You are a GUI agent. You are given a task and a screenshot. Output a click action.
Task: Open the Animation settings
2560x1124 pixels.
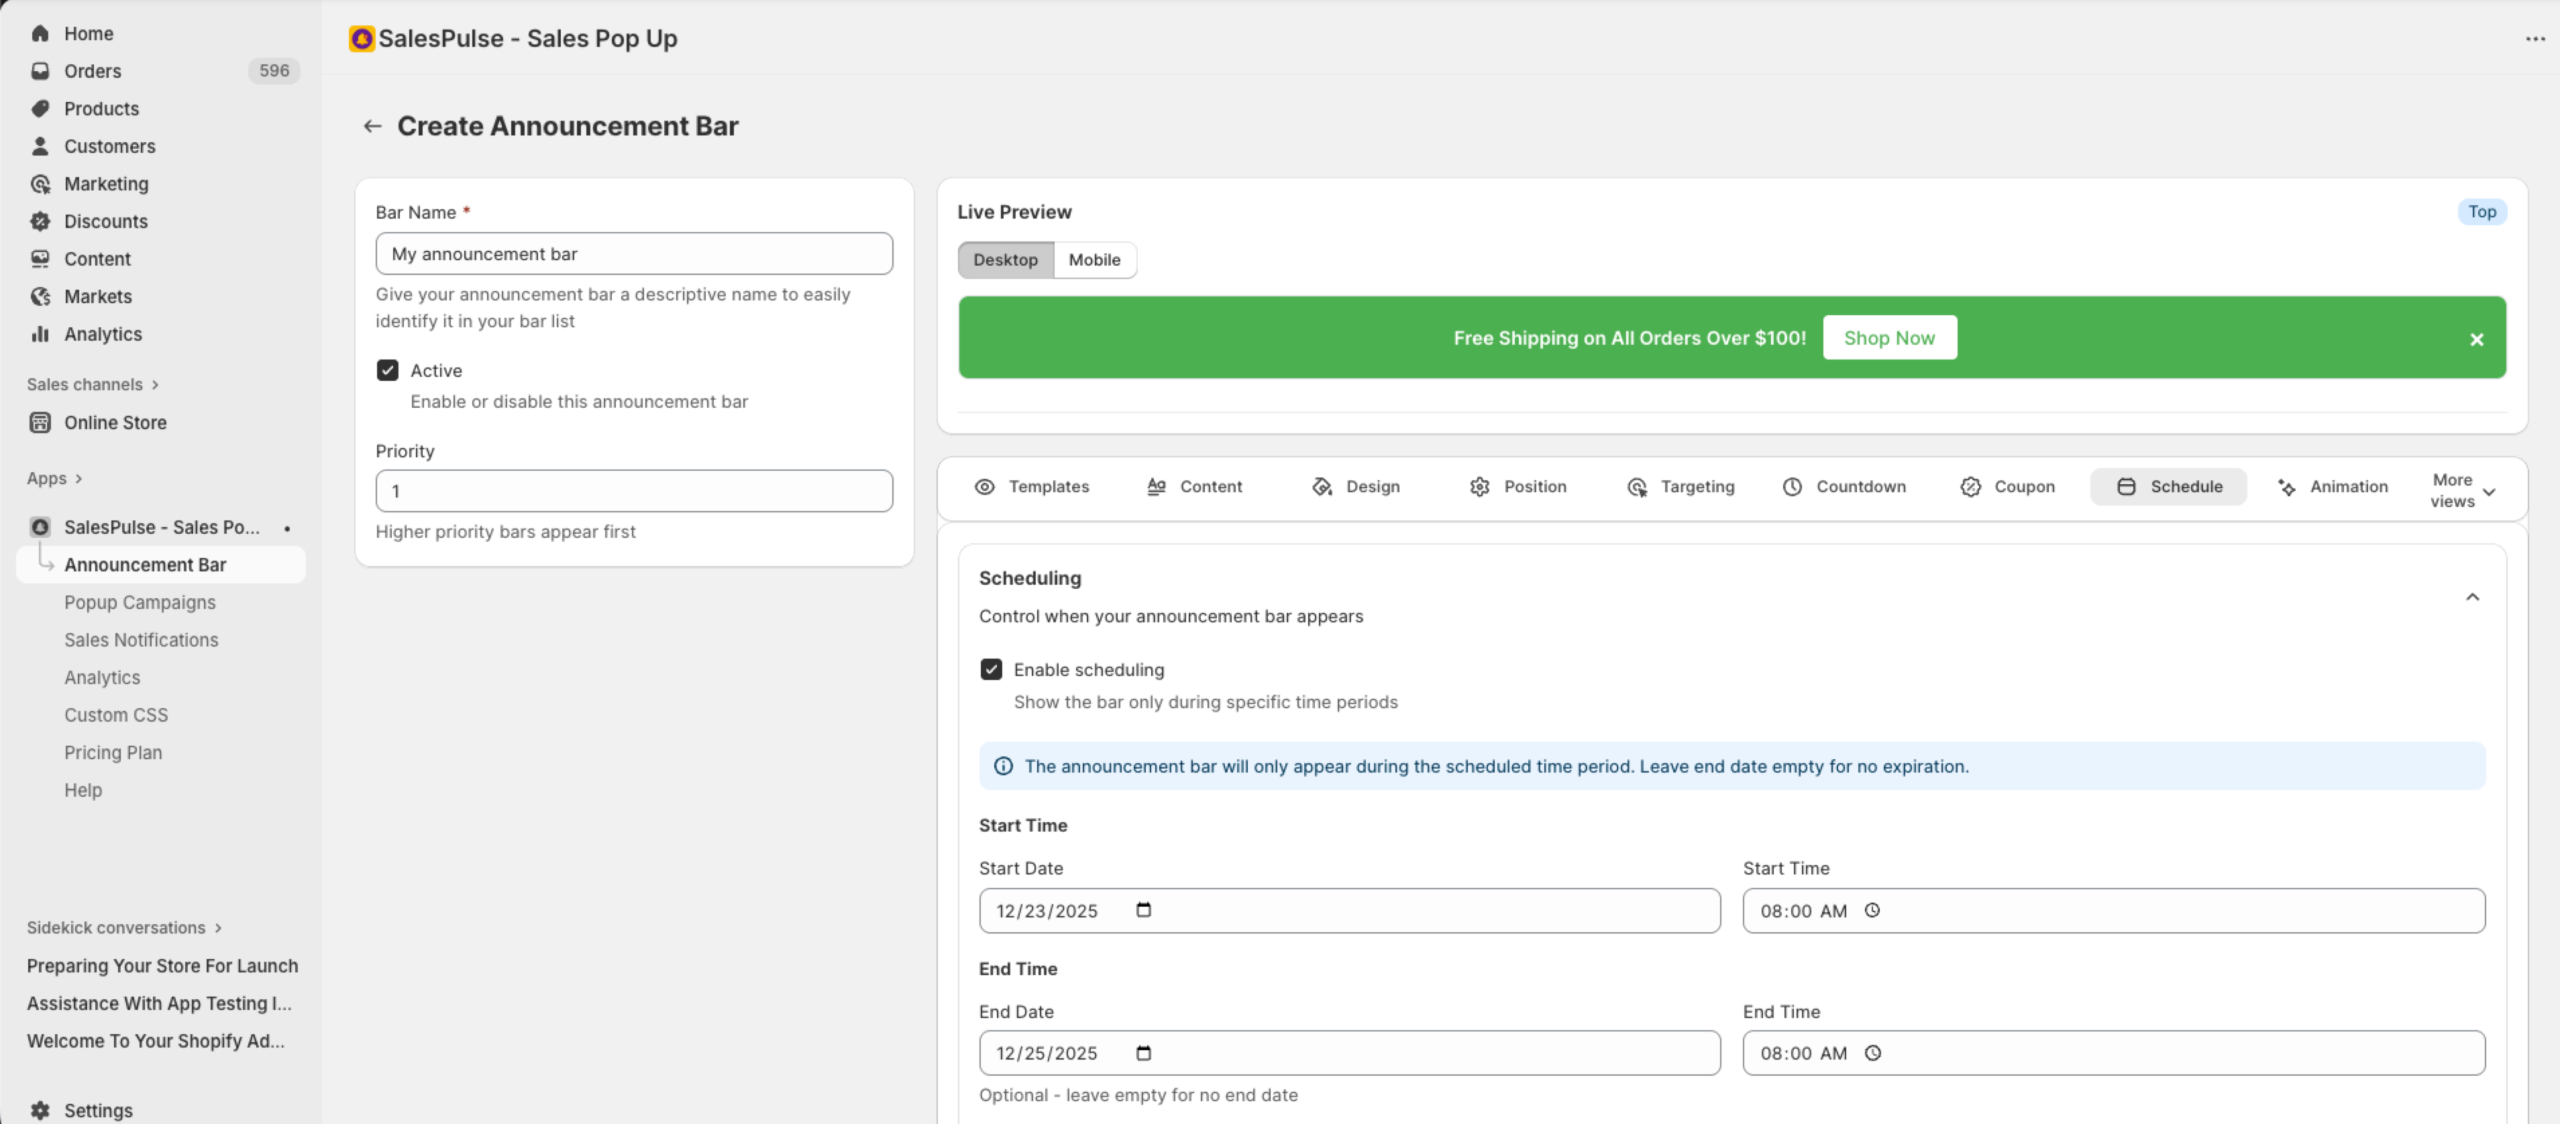(2333, 487)
